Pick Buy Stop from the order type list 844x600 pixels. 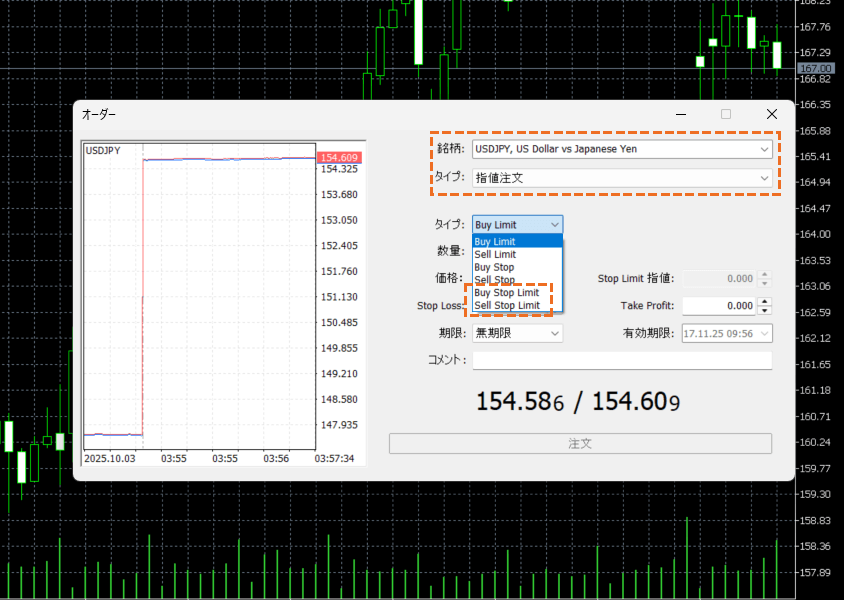pos(517,268)
